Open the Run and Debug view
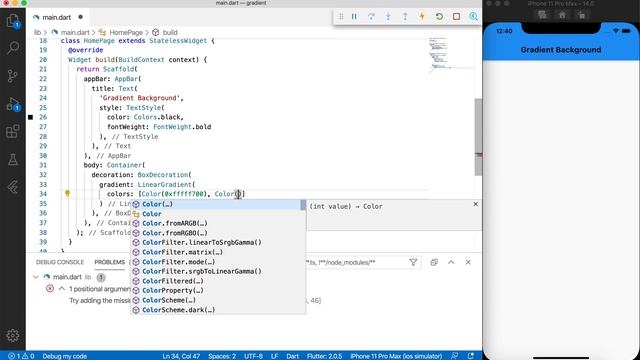 pos(13,104)
